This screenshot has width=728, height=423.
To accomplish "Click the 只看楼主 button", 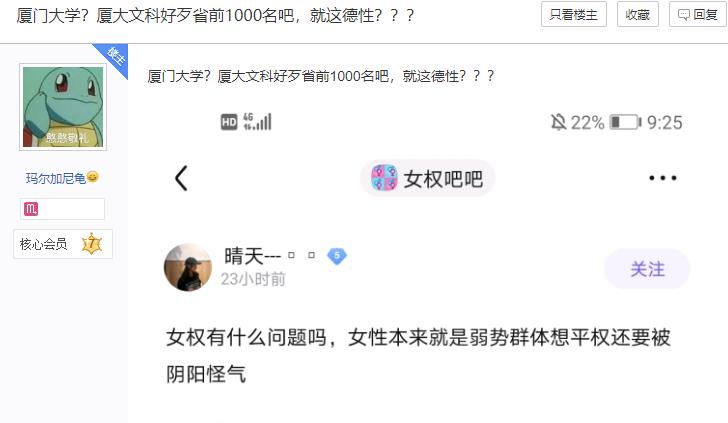I will coord(573,14).
